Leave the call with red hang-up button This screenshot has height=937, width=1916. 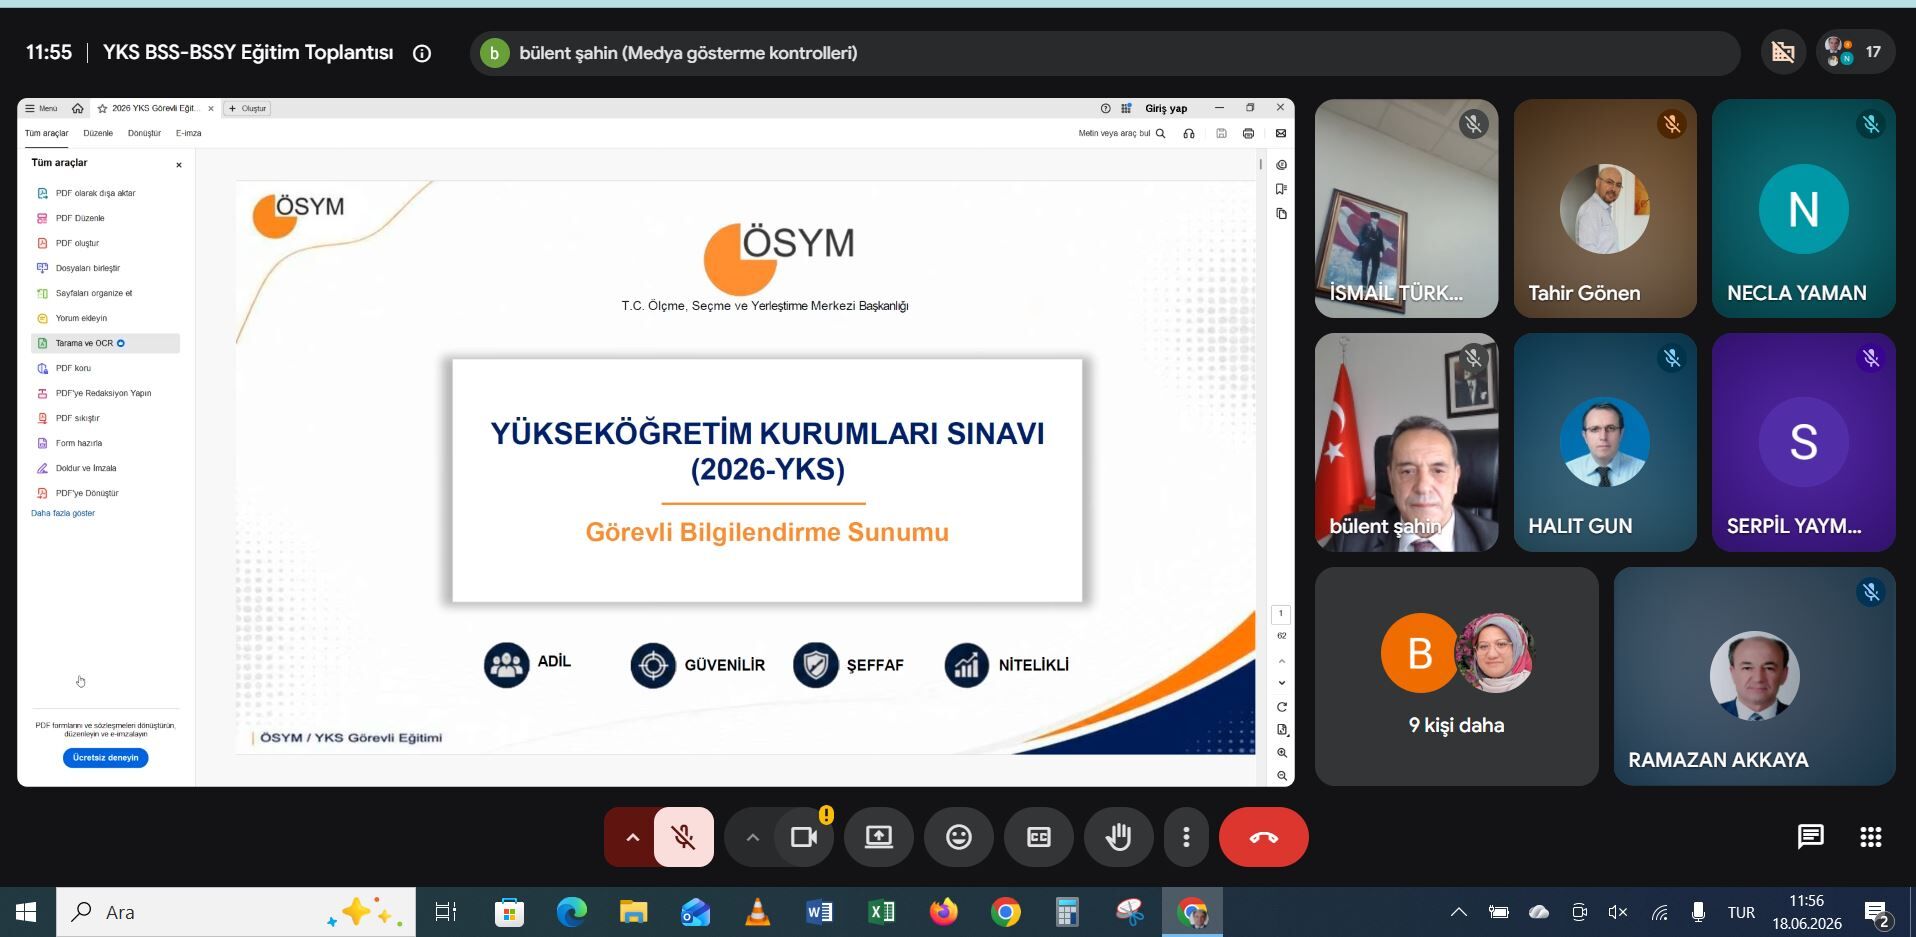[1264, 837]
